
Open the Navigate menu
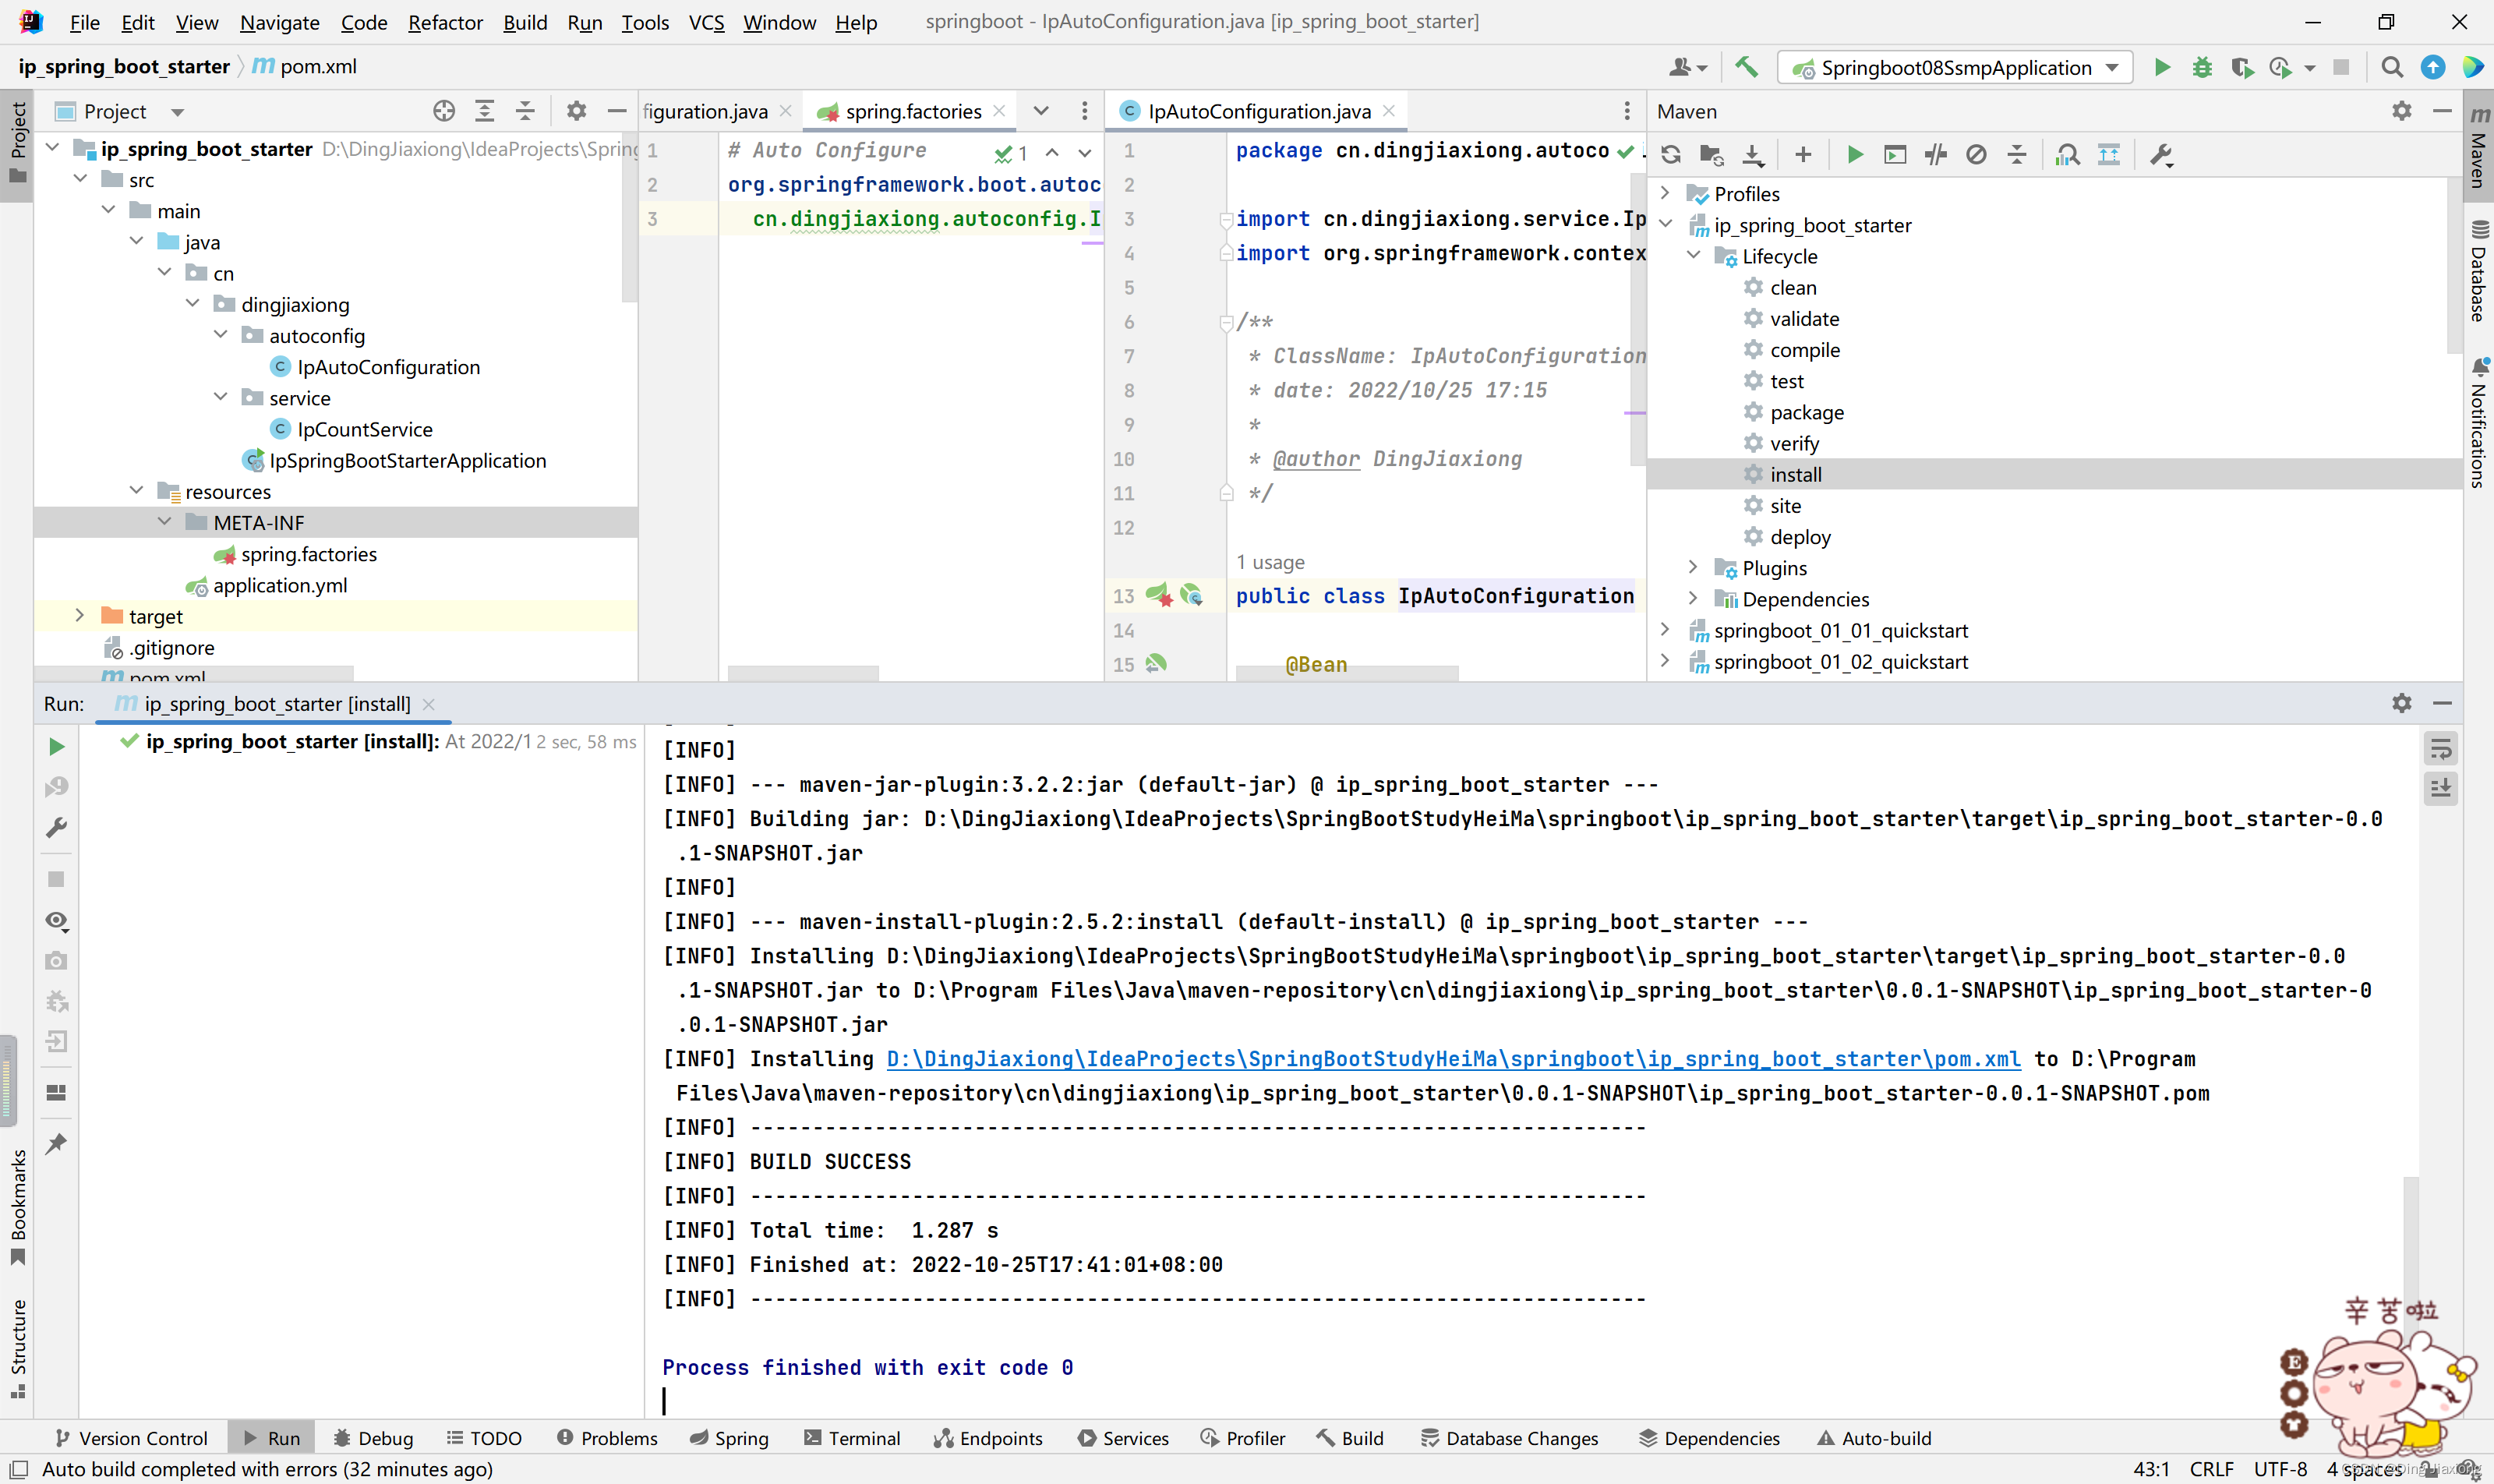click(x=279, y=22)
